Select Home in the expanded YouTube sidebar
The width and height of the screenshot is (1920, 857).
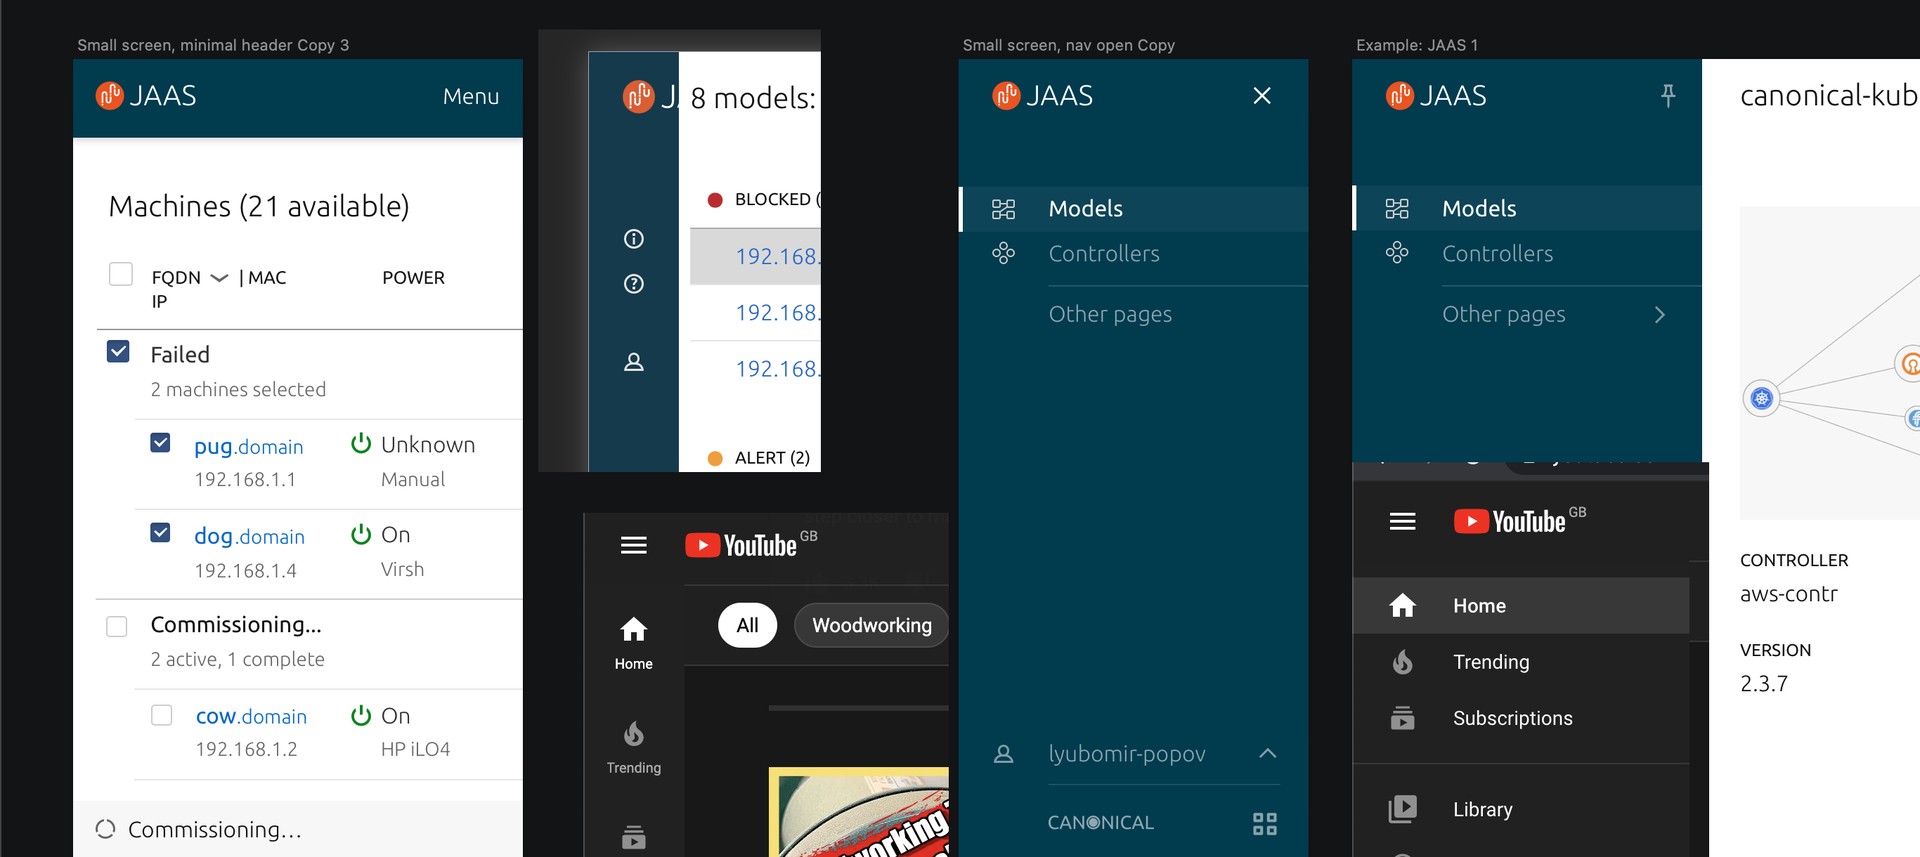tap(1521, 606)
